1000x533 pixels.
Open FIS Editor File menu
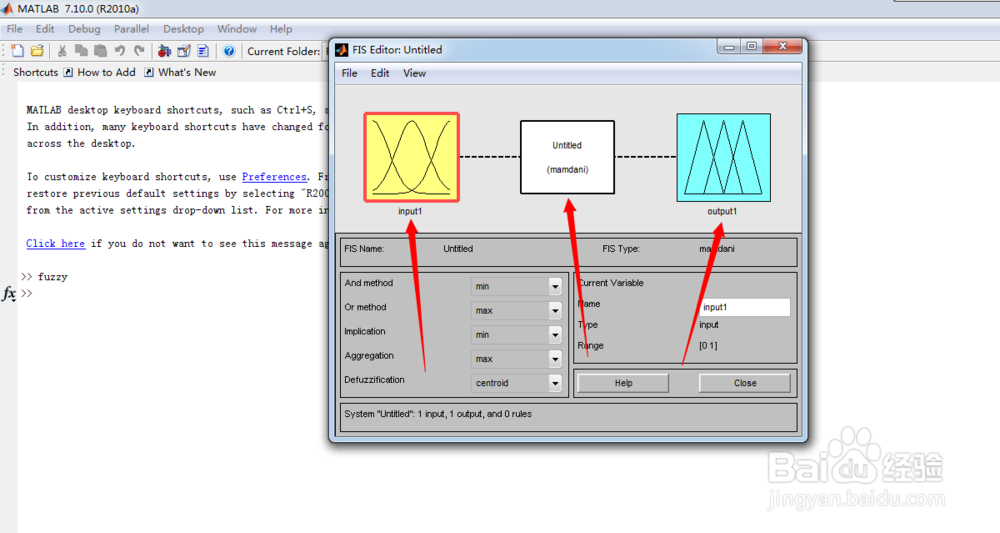coord(349,73)
